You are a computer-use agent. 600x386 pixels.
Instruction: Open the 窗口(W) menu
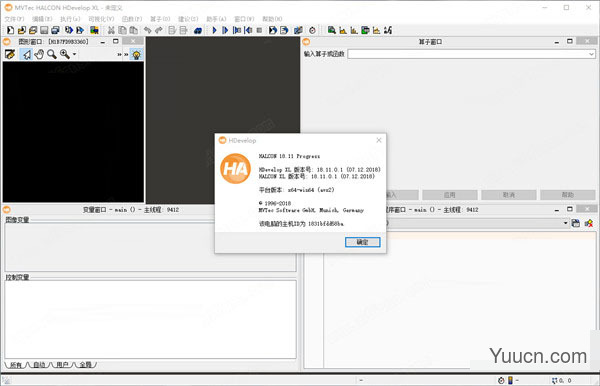244,19
